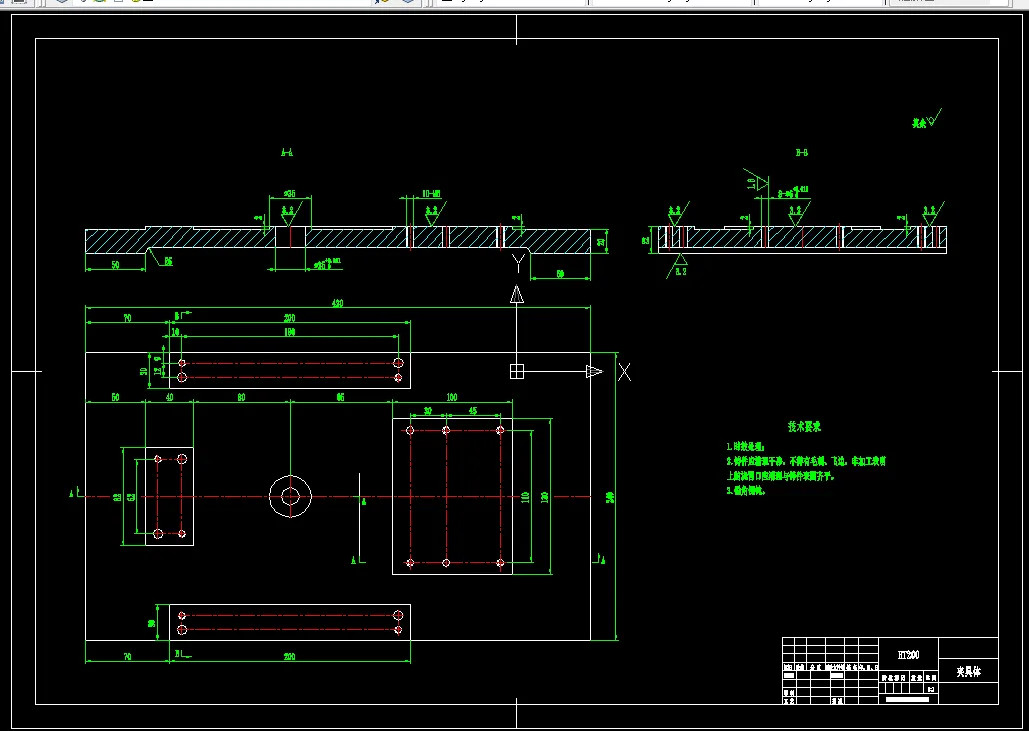Click the third technical requirement line '3.'
This screenshot has width=1029, height=731.
(x=746, y=490)
